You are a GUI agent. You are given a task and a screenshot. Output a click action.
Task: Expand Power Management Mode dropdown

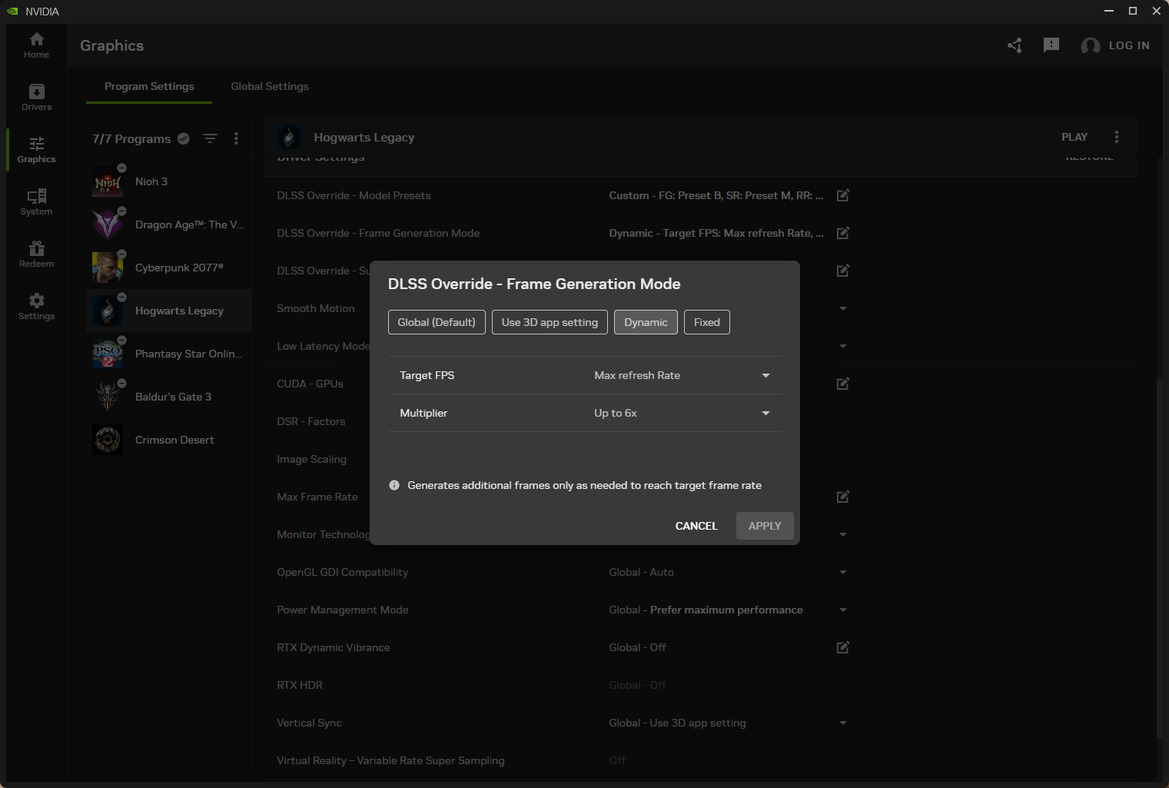tap(843, 610)
